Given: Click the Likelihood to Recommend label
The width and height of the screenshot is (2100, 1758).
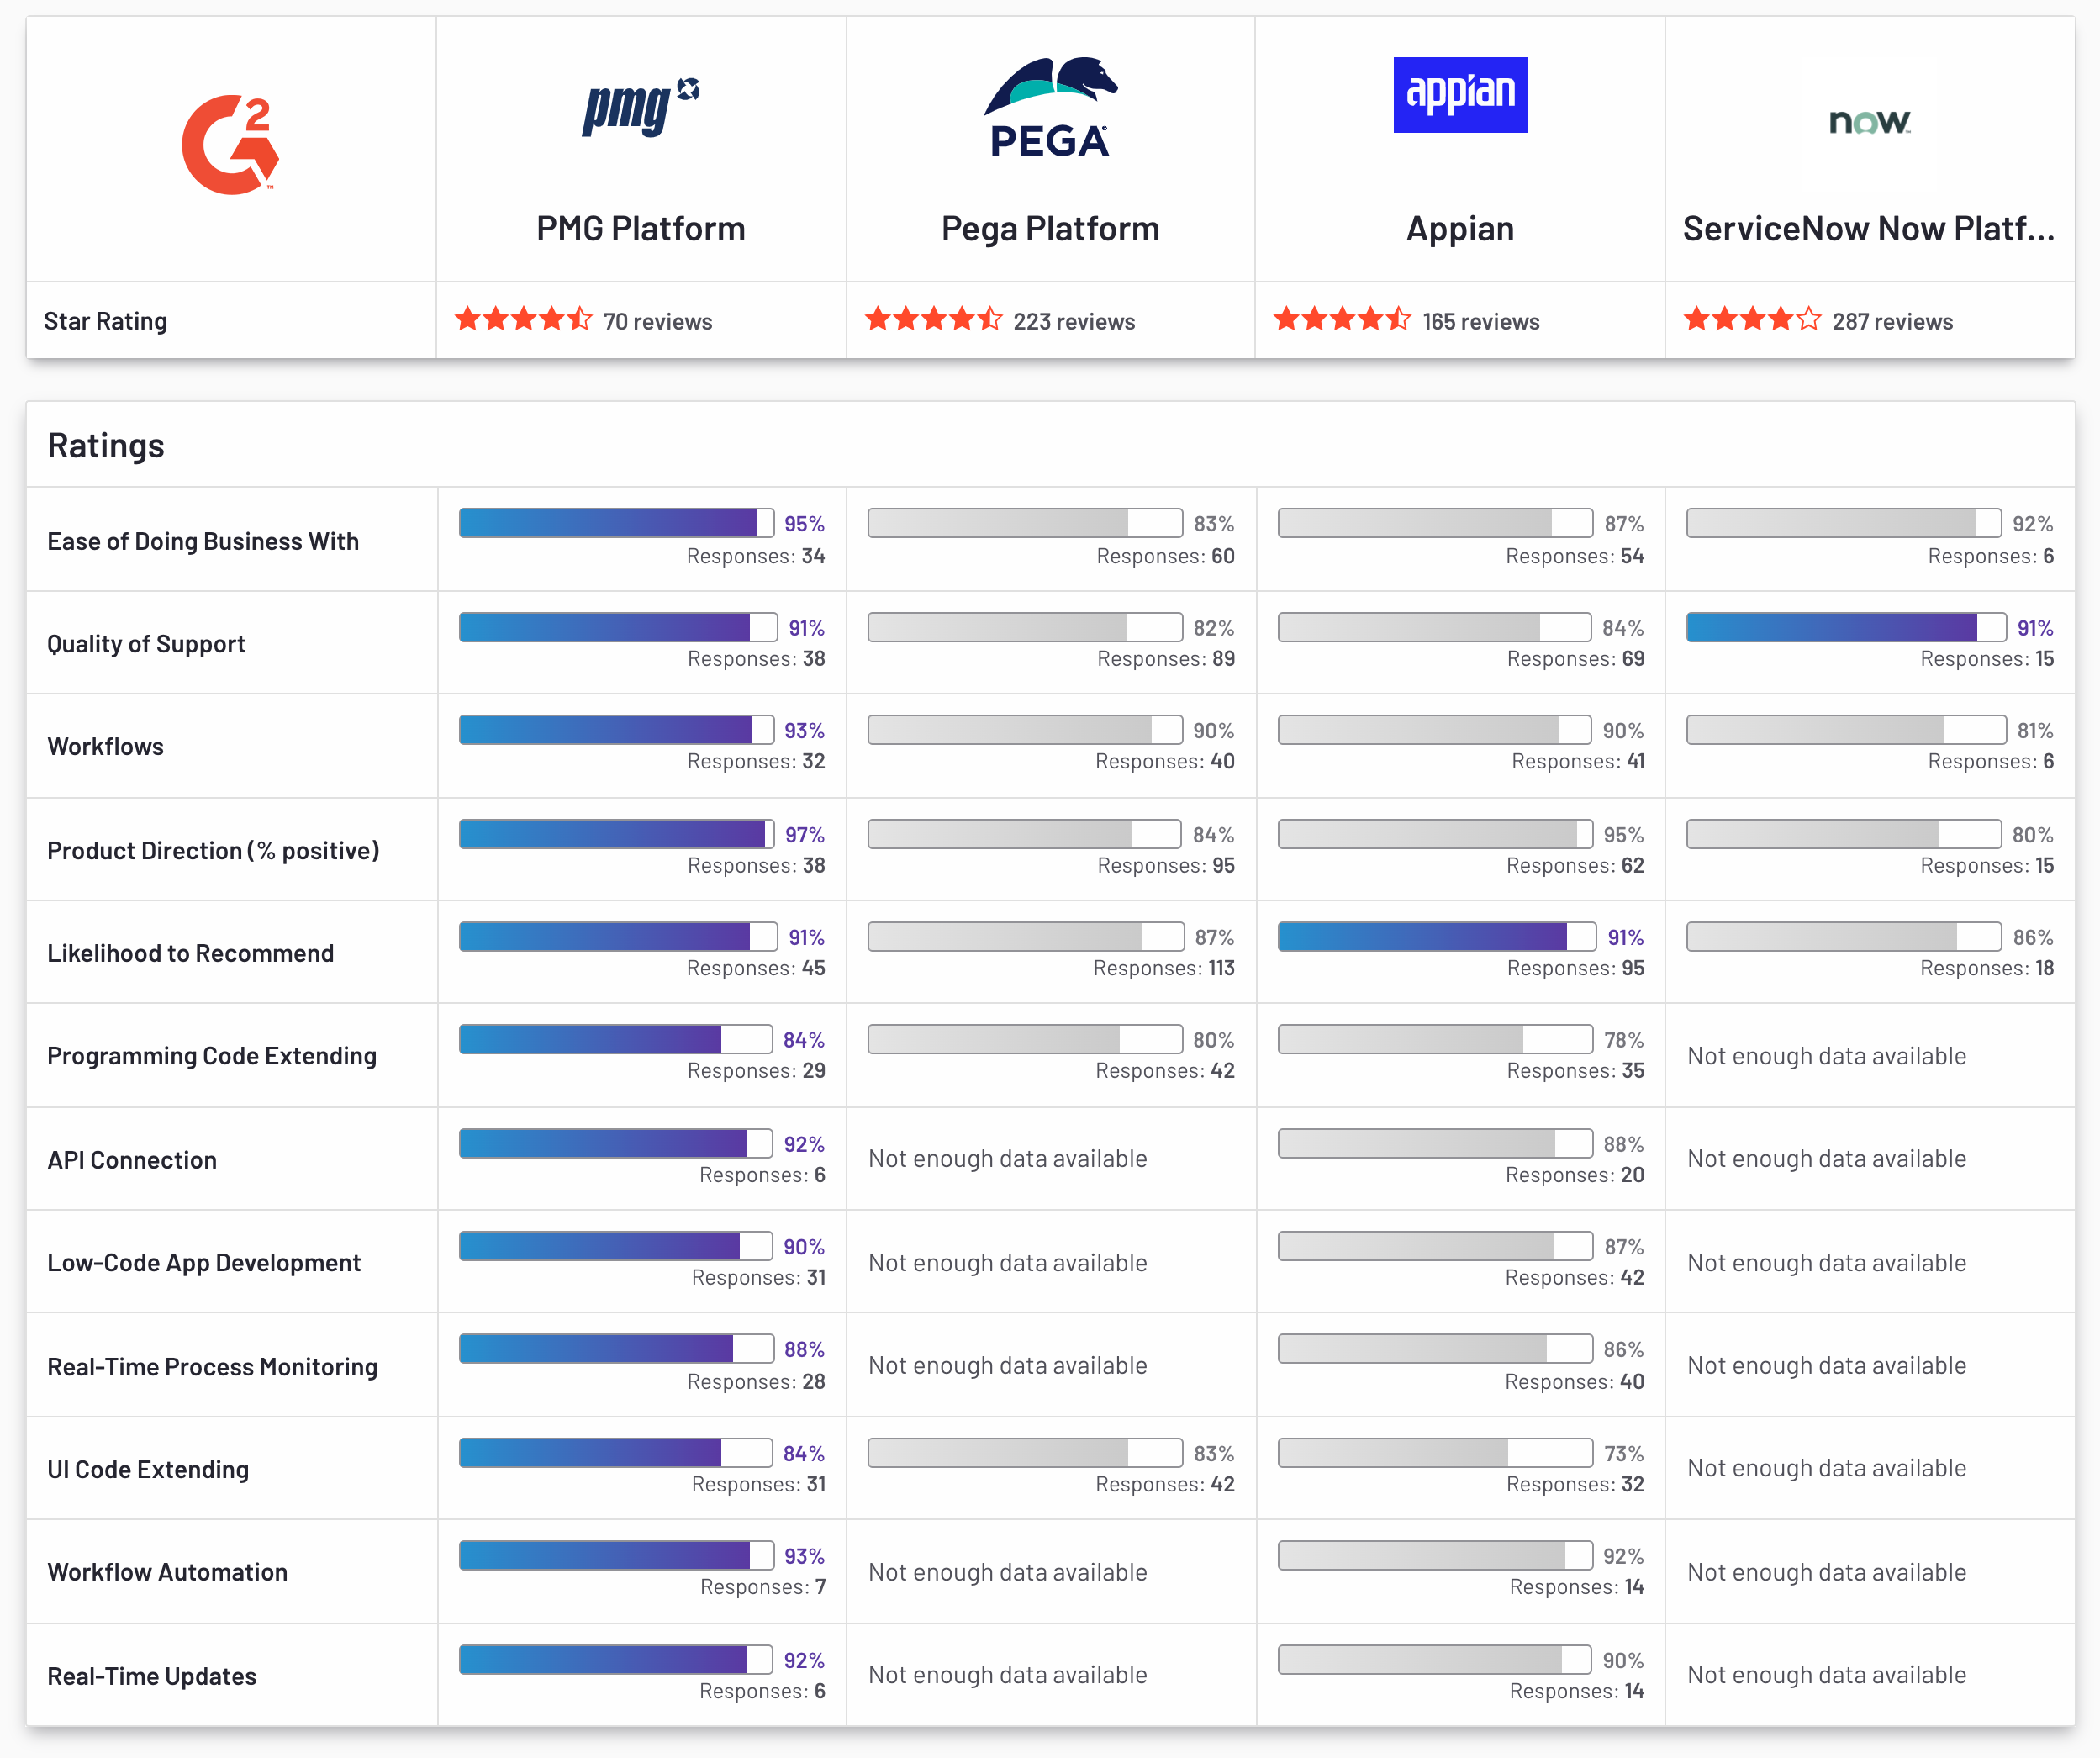Looking at the screenshot, I should 190,954.
